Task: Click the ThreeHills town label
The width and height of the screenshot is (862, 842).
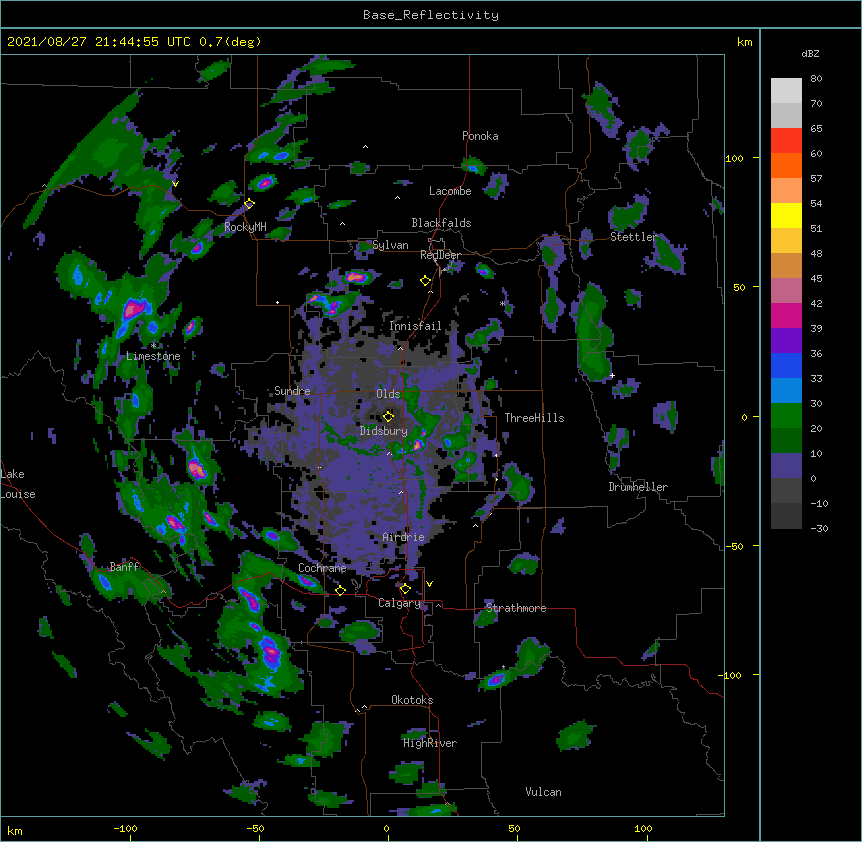Action: click(x=534, y=418)
